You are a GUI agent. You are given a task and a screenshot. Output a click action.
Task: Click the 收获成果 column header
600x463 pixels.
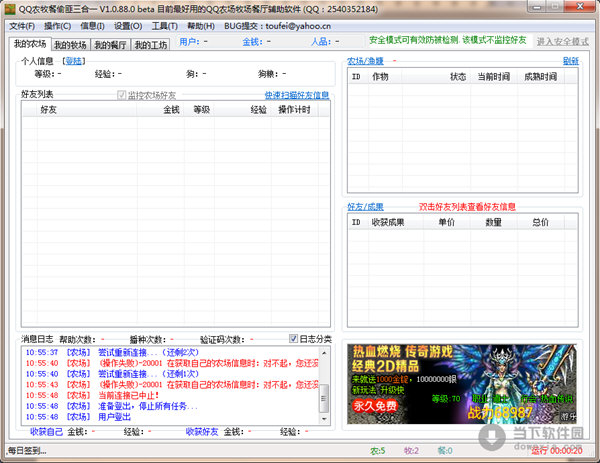coord(396,222)
